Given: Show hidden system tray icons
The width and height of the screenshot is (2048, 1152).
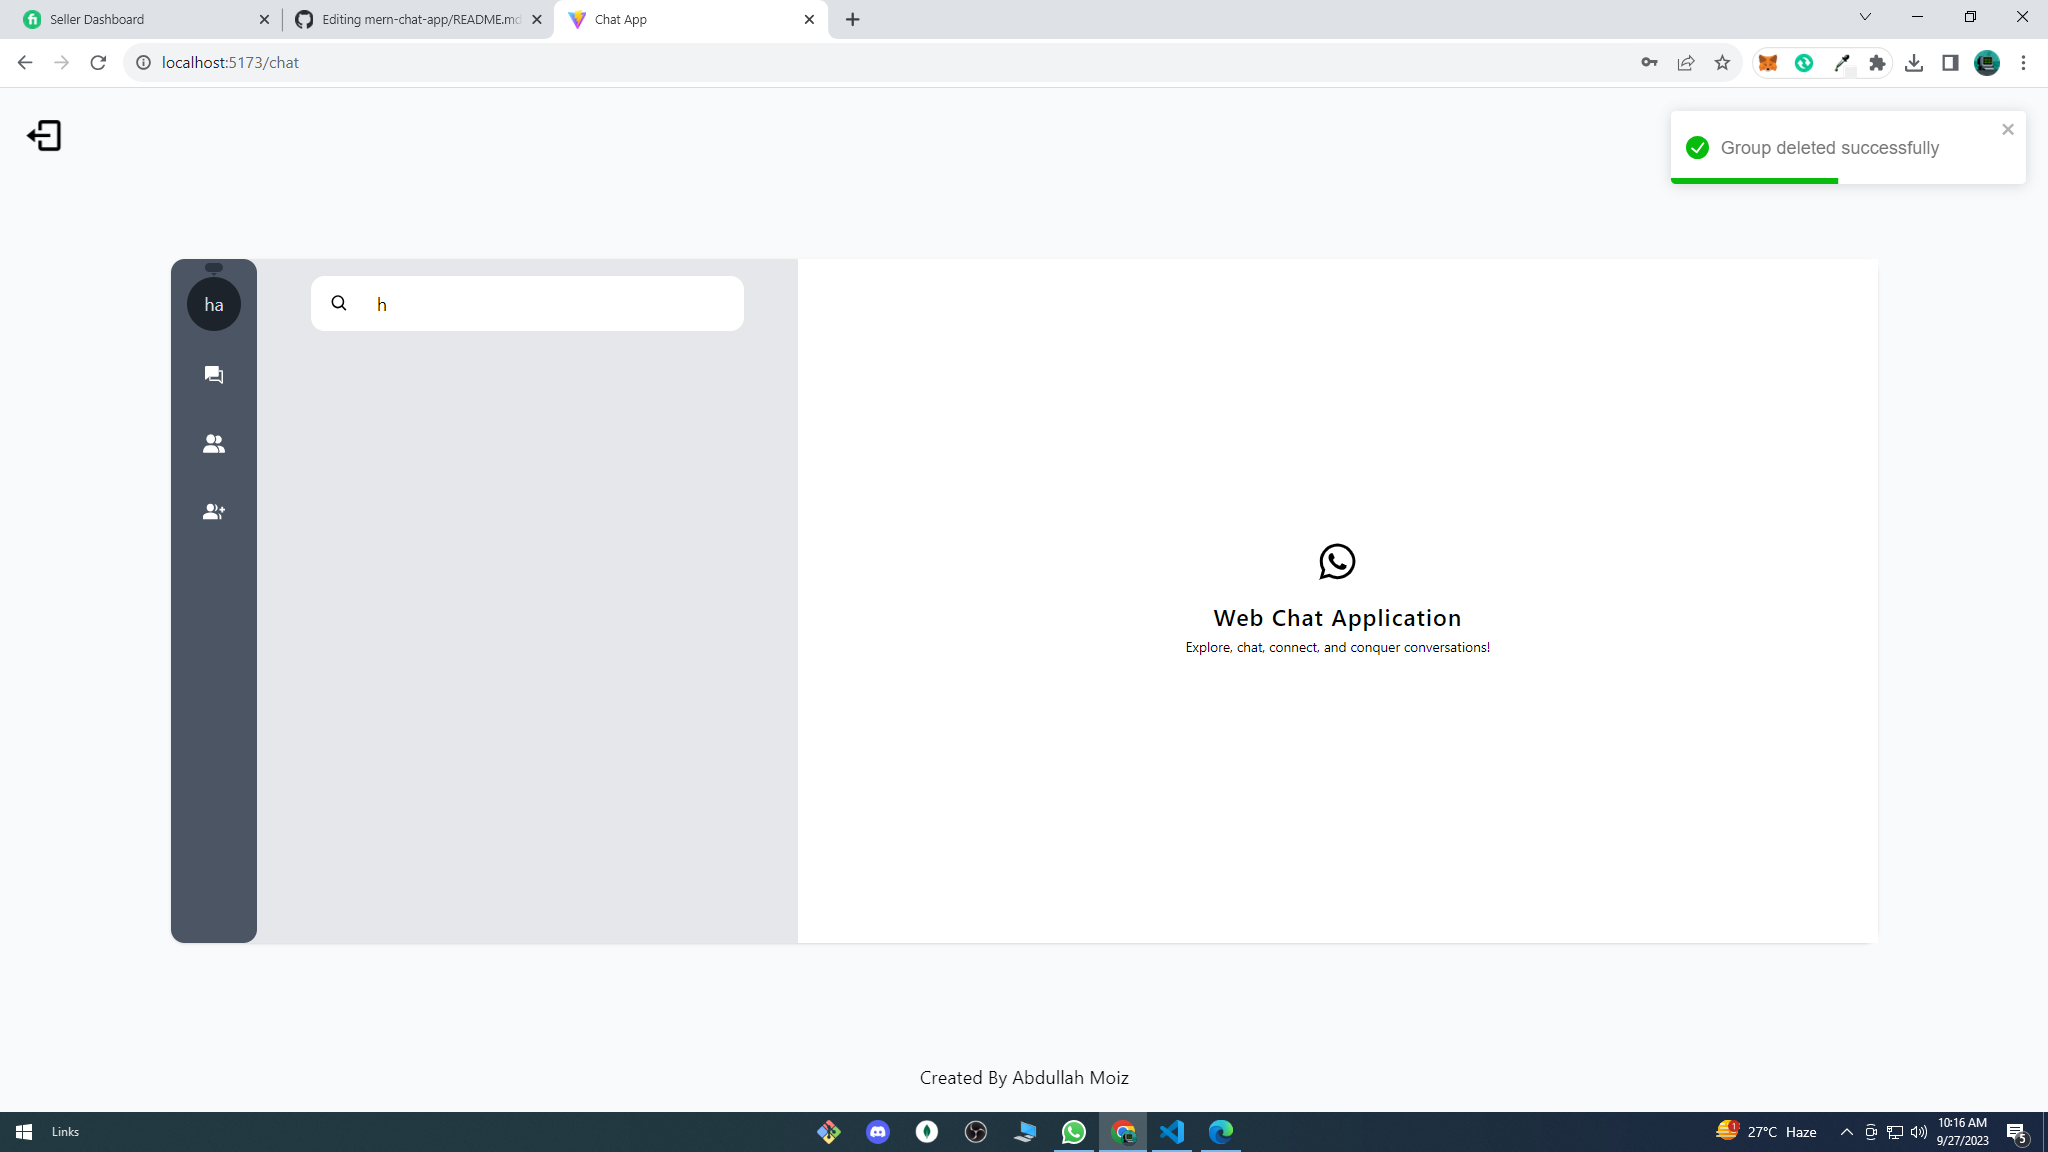Looking at the screenshot, I should click(x=1846, y=1132).
